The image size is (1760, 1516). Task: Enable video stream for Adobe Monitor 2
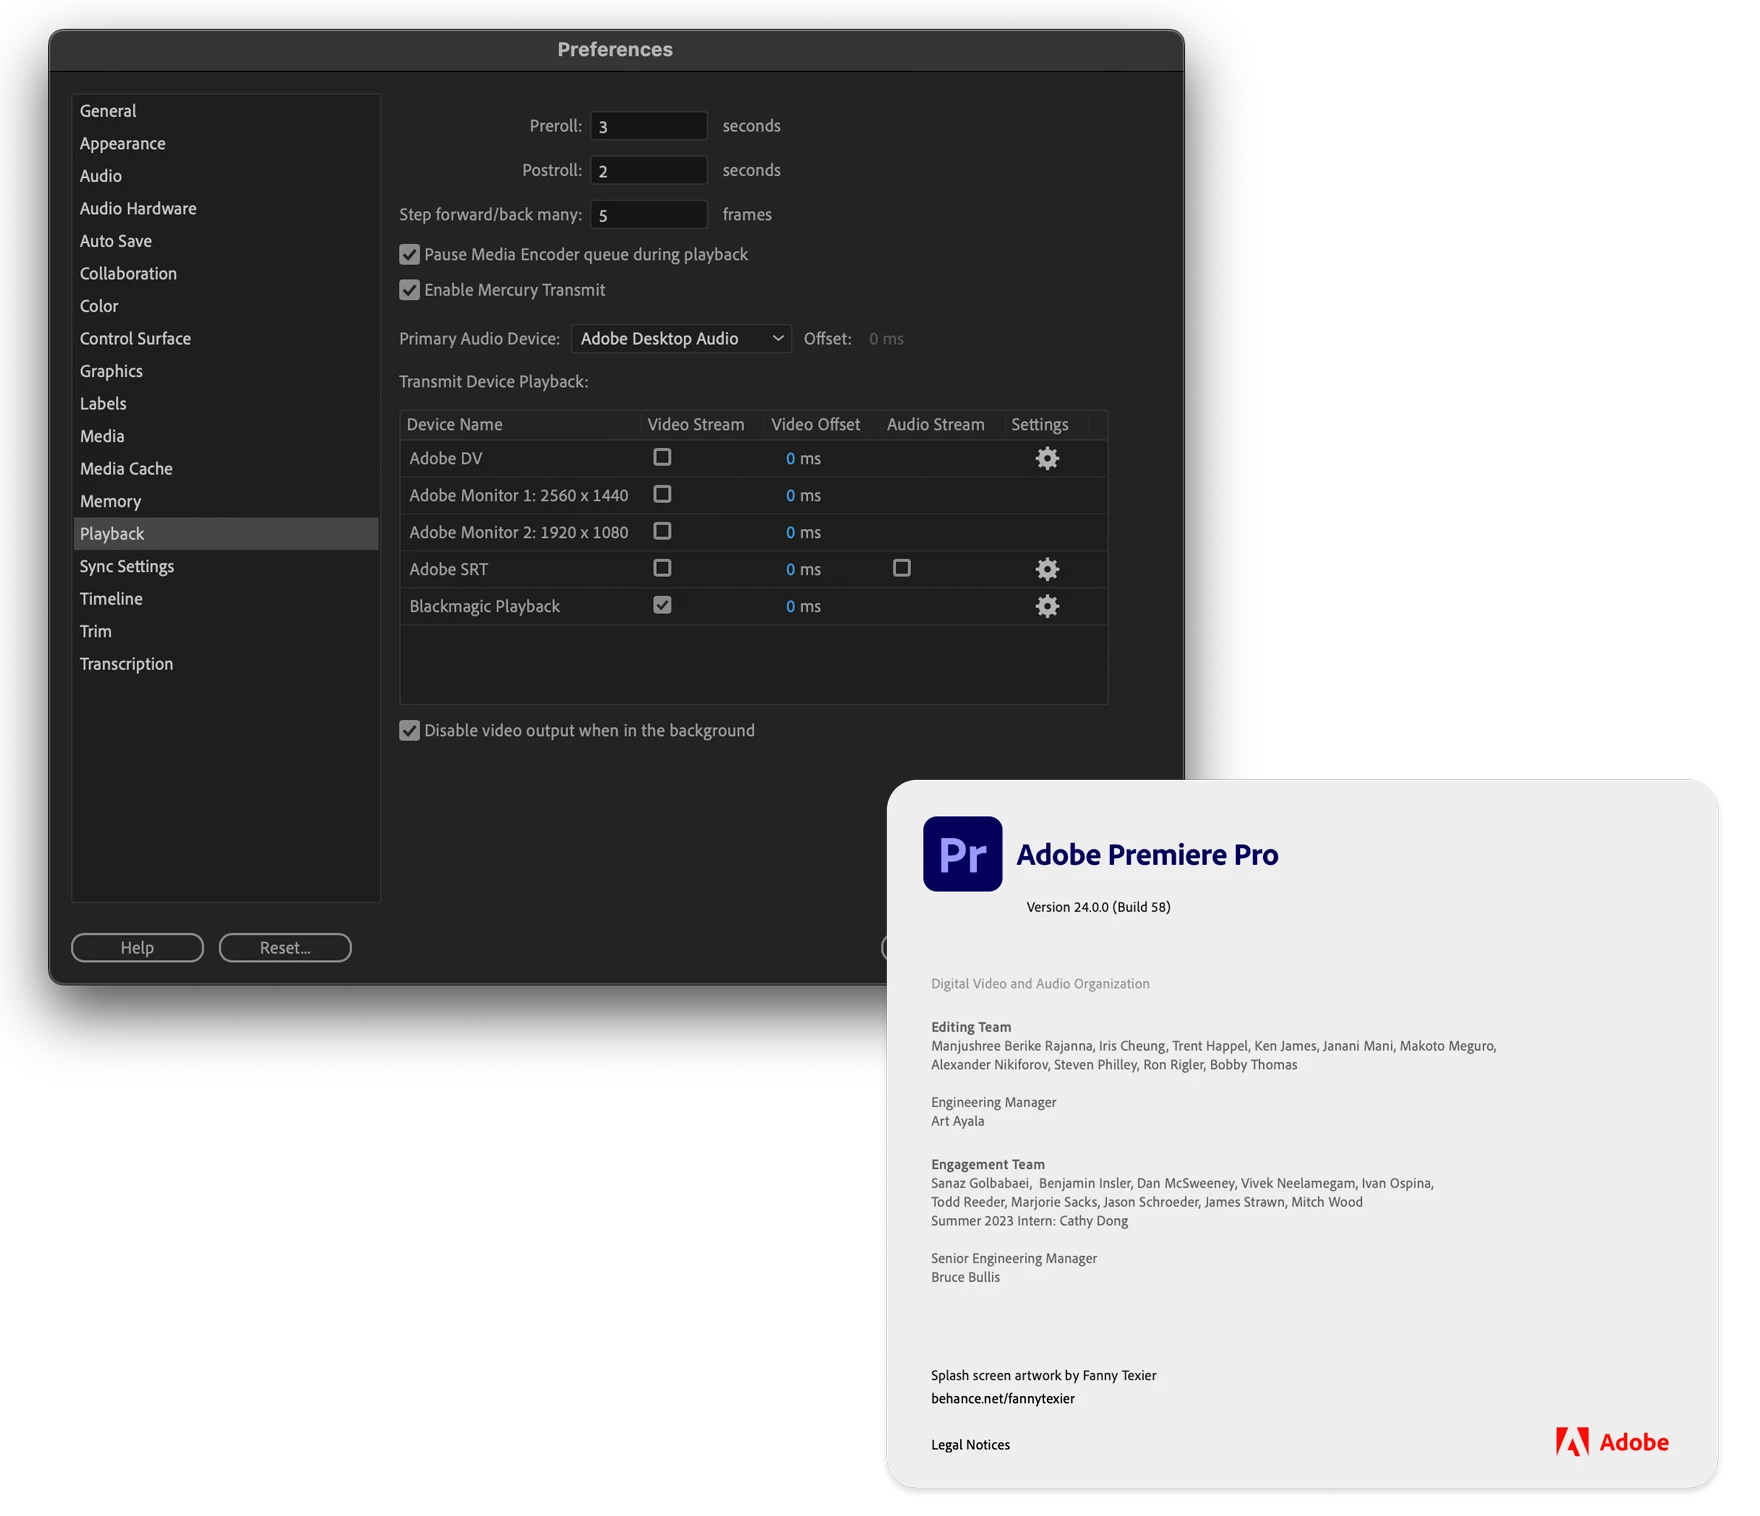tap(662, 531)
